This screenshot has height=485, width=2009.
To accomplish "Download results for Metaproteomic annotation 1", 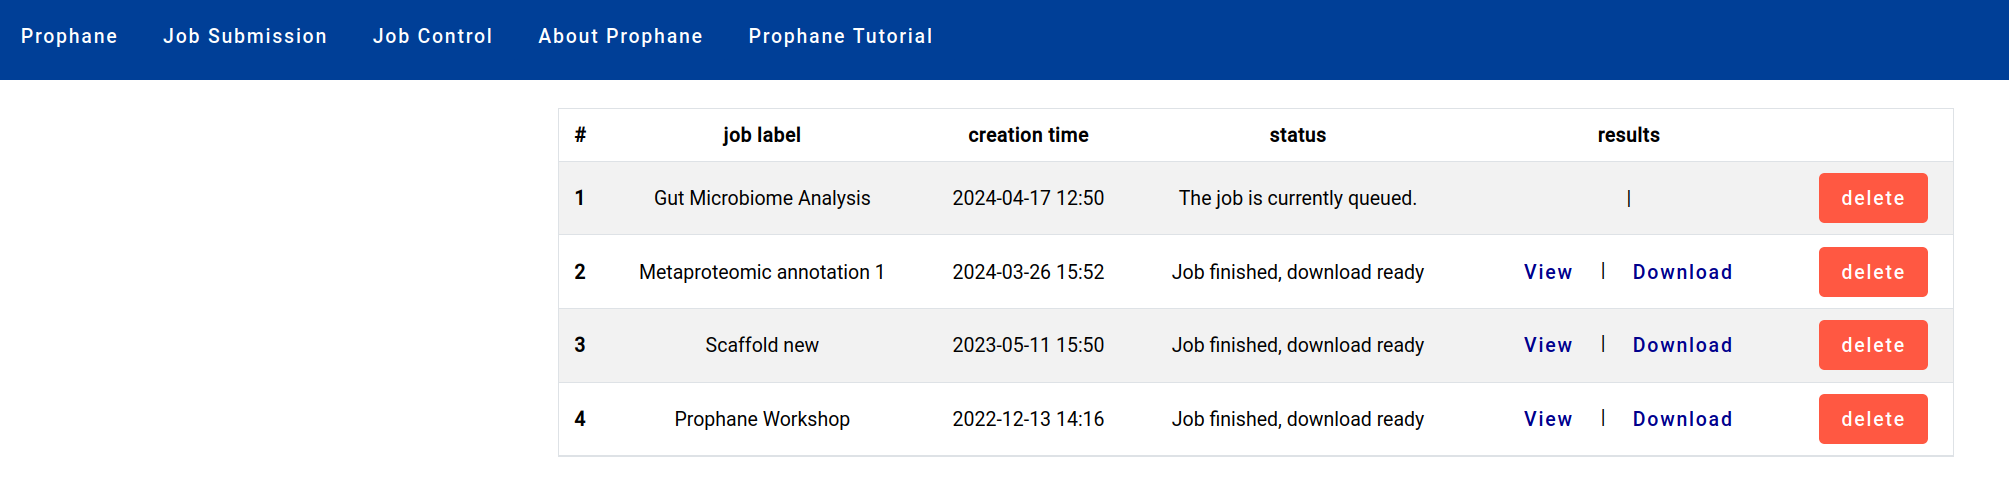I will coord(1682,272).
